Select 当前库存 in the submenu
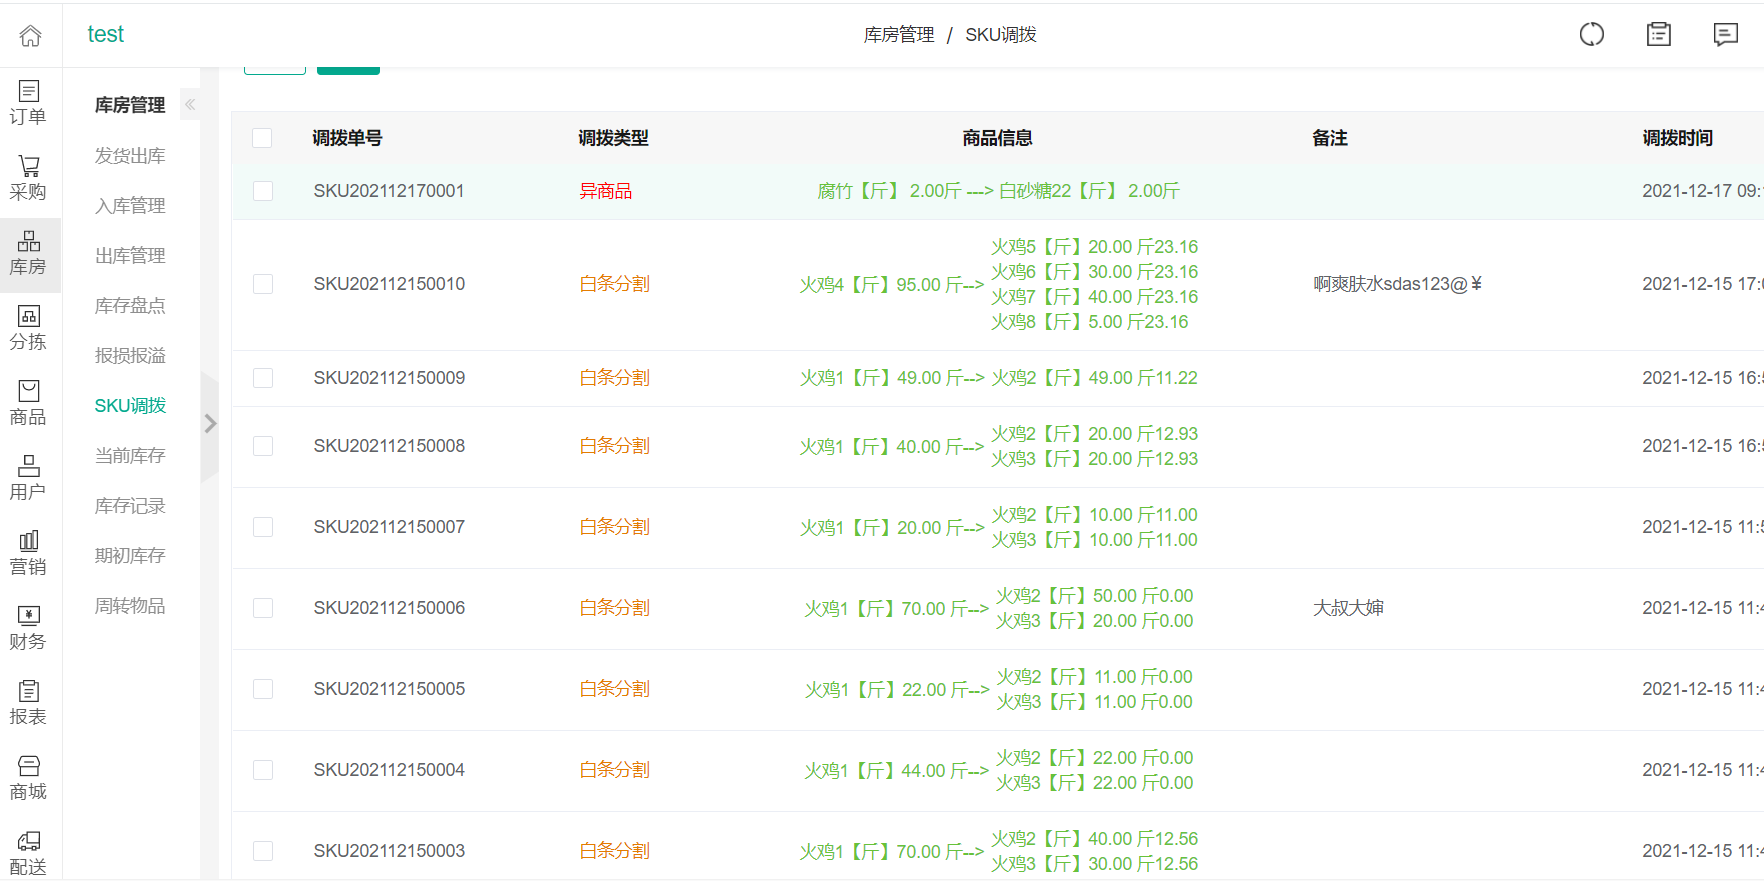Screen dimensions: 1764x881 coord(130,456)
